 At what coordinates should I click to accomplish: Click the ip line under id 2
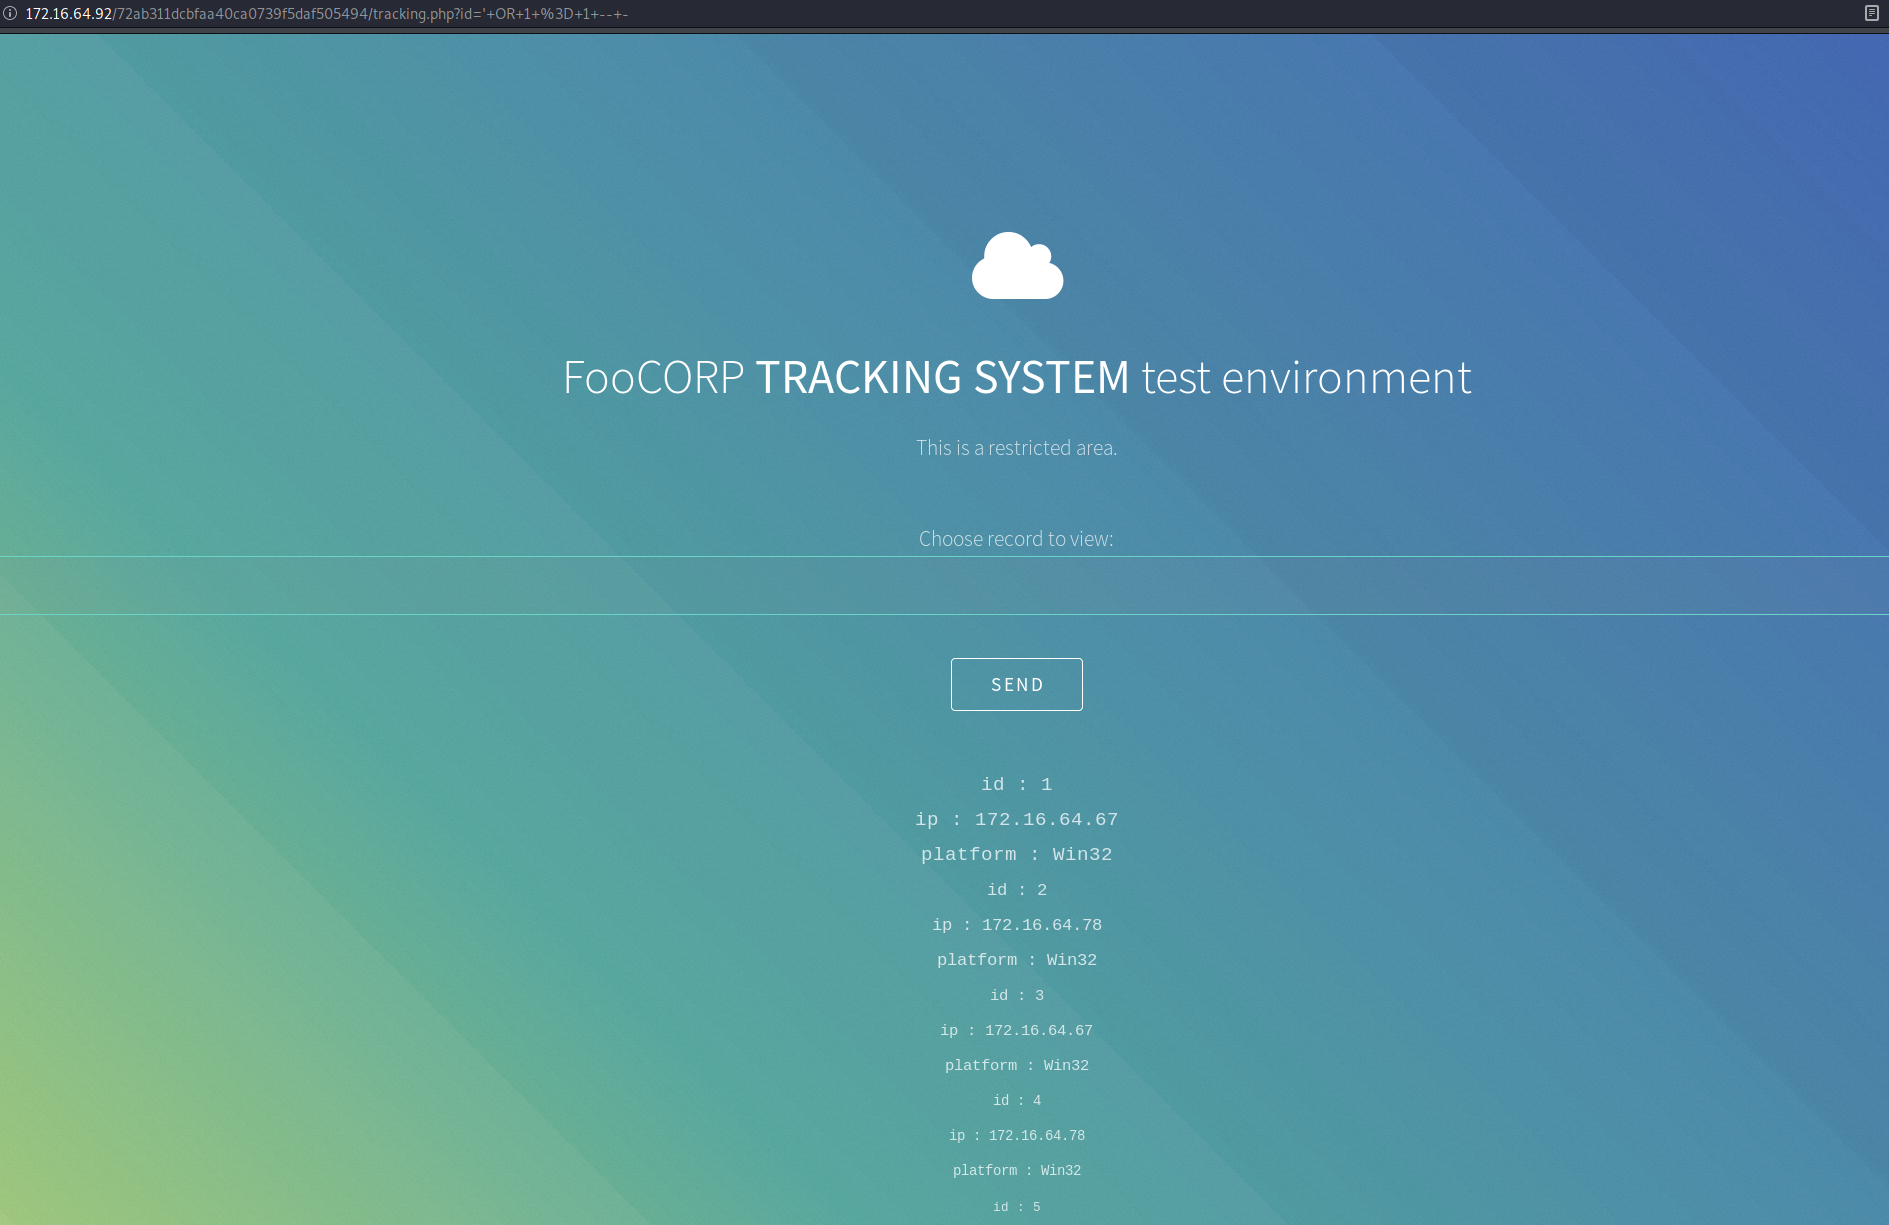(x=1016, y=924)
